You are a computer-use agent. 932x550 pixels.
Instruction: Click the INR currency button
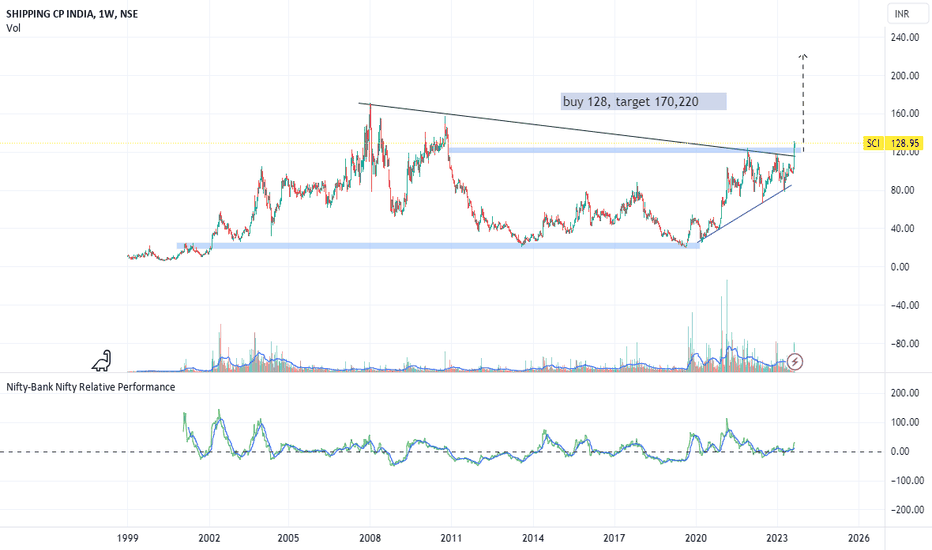(x=907, y=14)
